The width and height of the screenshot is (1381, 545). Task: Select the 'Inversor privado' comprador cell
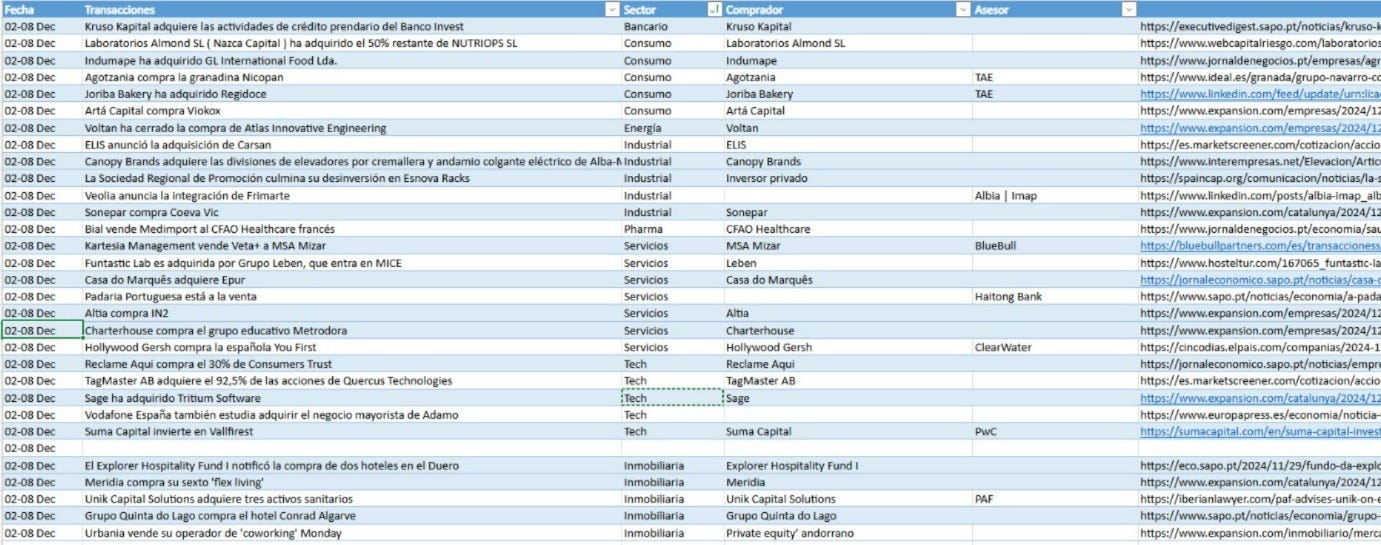847,179
